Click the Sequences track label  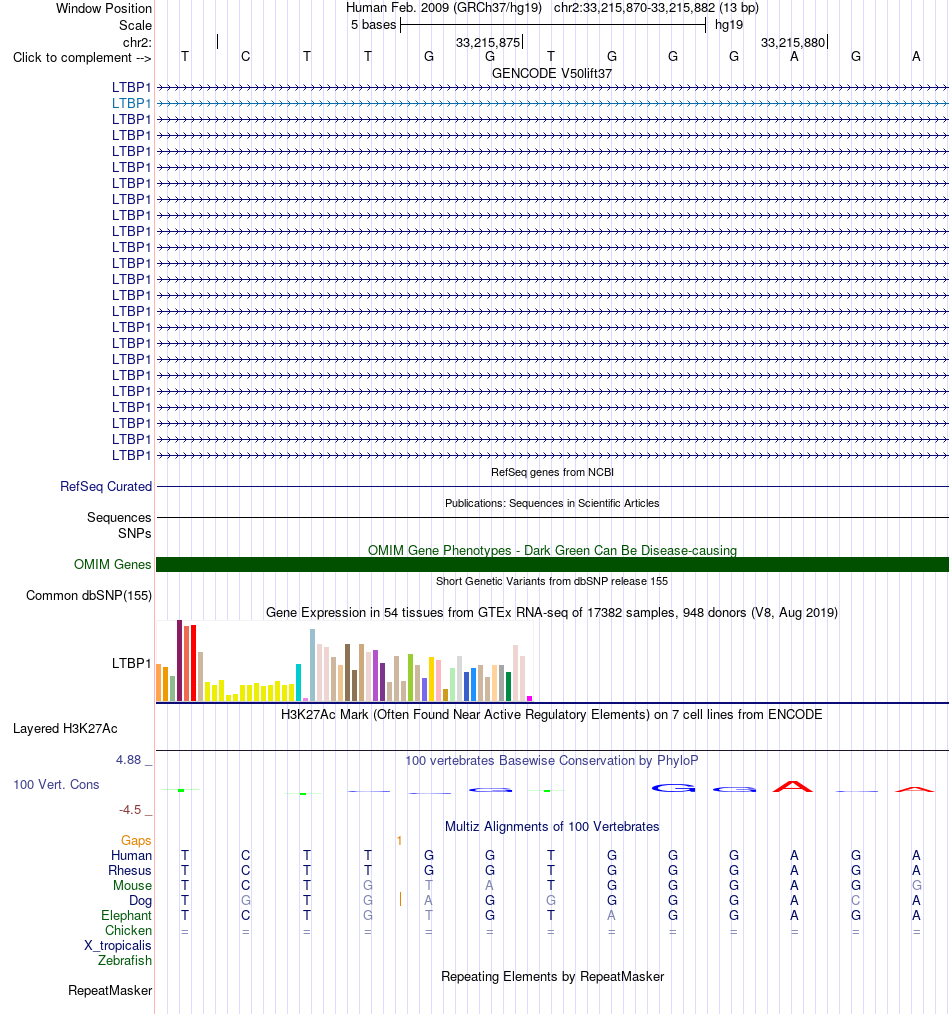click(x=119, y=517)
